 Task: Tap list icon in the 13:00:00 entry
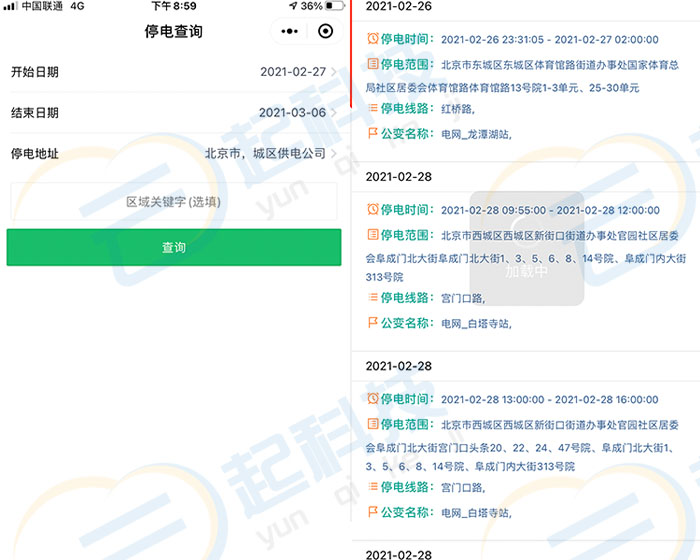tap(373, 486)
